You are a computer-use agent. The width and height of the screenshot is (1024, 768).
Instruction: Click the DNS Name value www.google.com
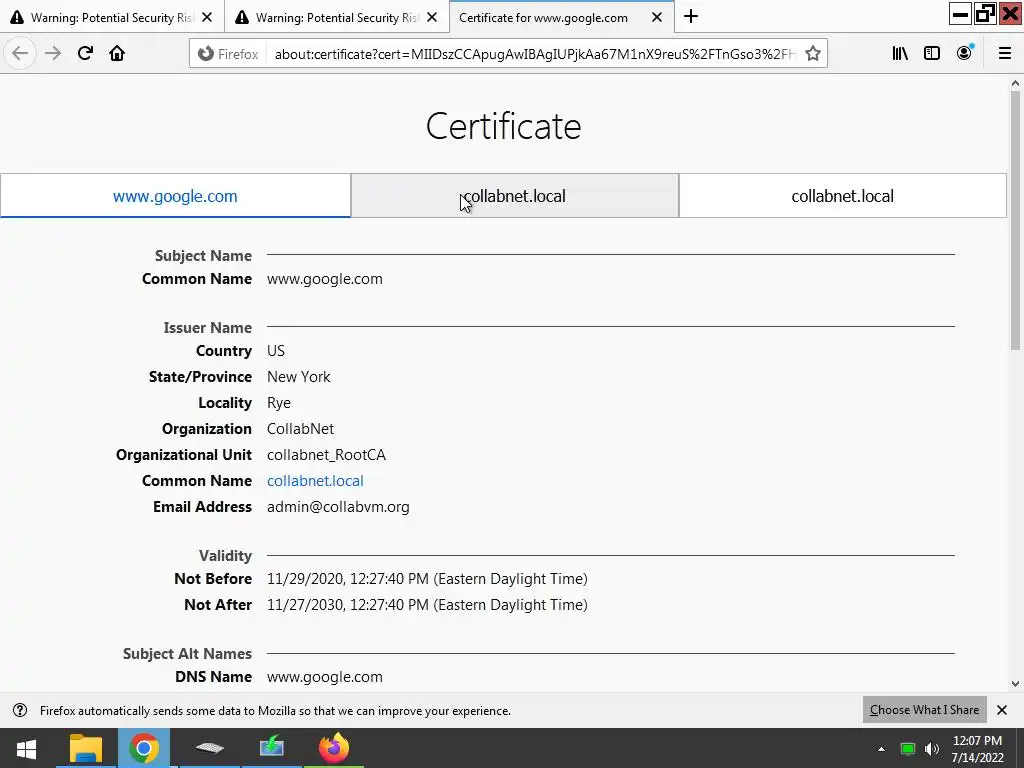325,677
